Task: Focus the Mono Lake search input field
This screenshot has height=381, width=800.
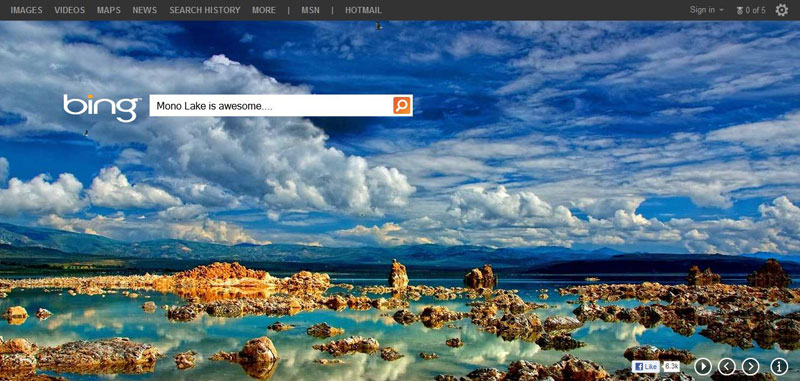Action: pos(271,106)
